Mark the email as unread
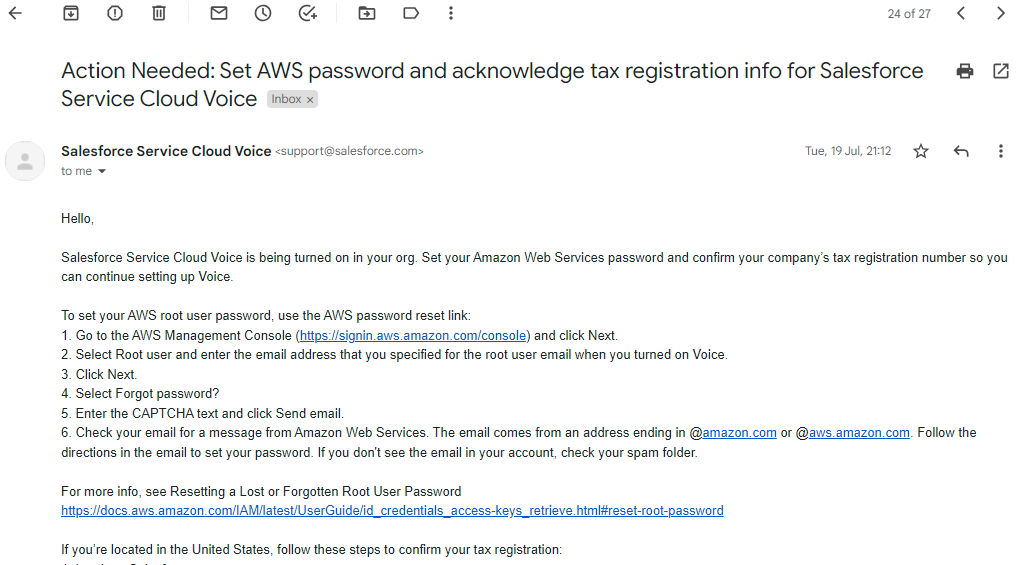This screenshot has width=1021, height=565. [219, 13]
